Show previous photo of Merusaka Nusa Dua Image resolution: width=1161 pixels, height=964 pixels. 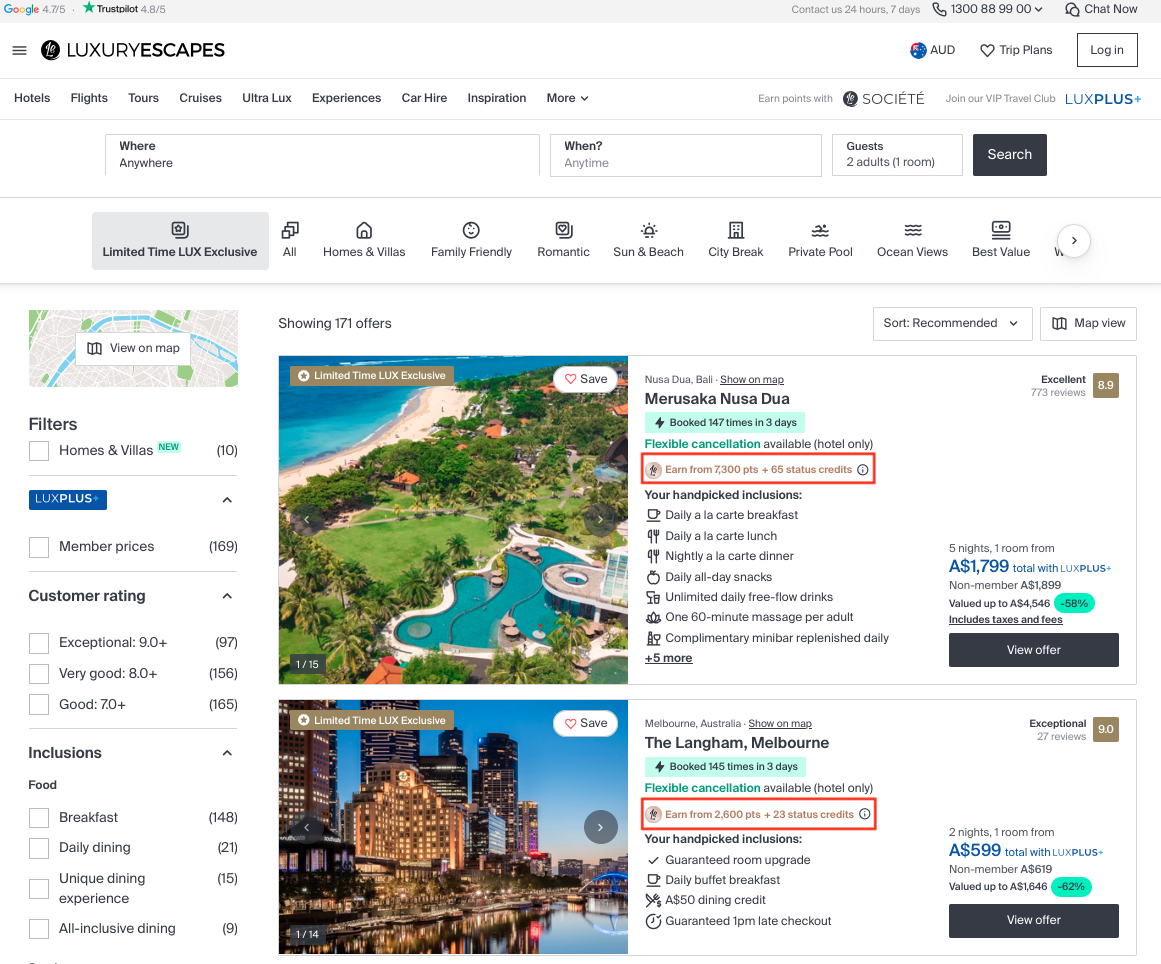[307, 520]
